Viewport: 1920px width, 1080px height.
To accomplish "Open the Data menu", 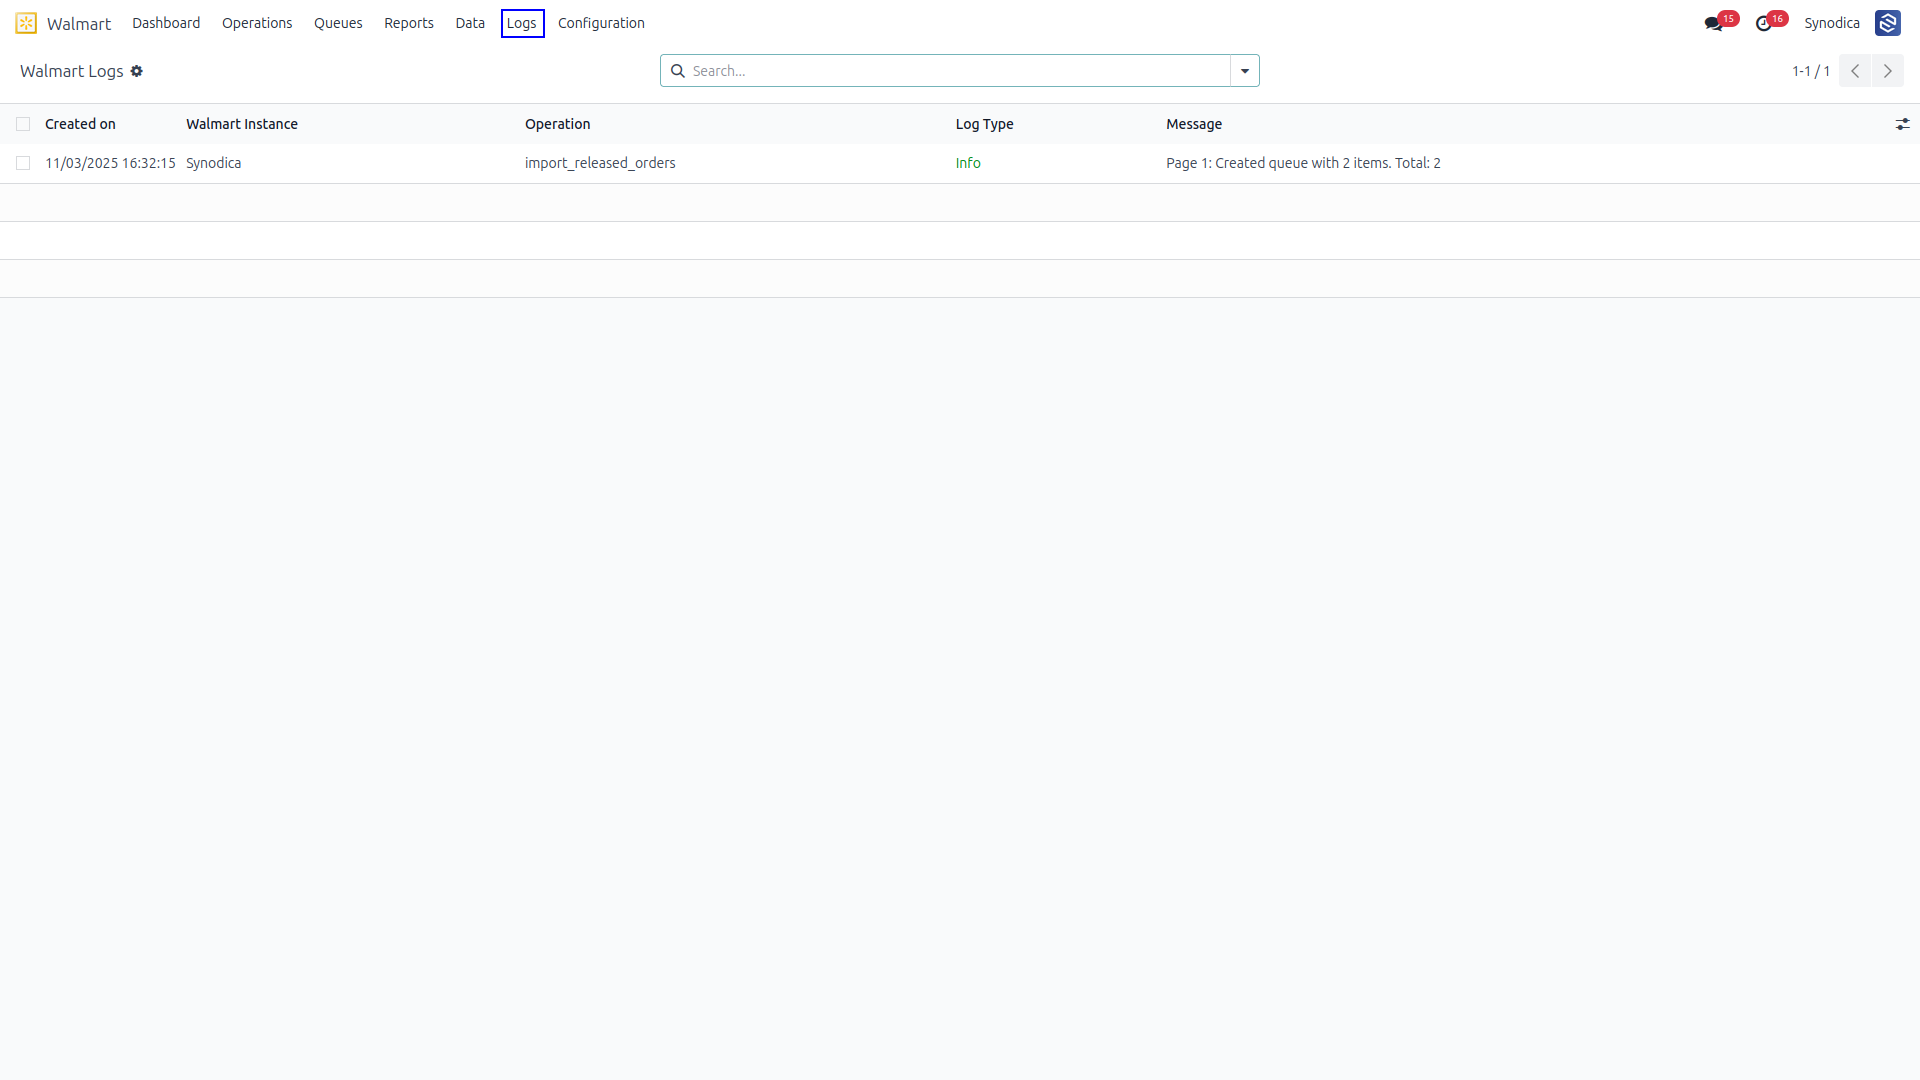I will coord(470,23).
